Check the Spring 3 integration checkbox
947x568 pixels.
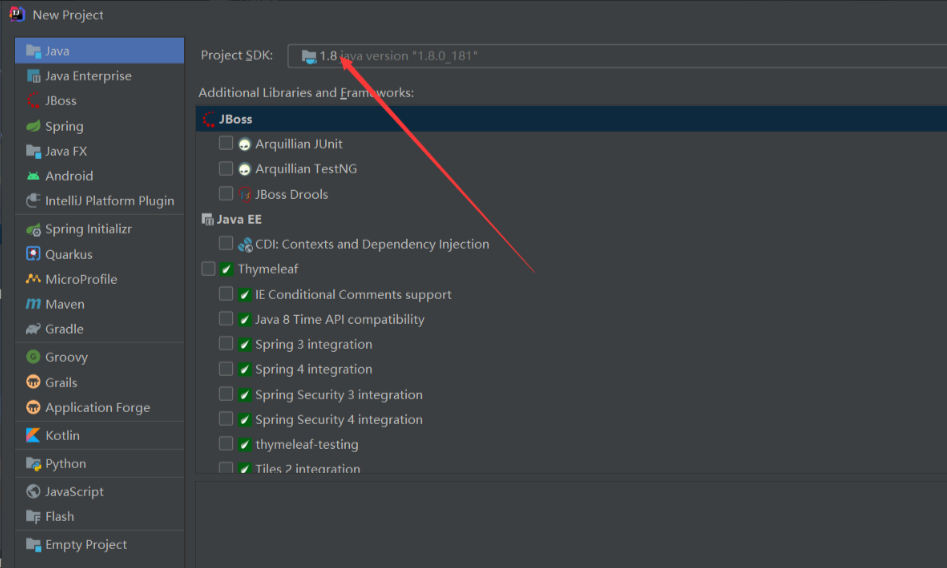tap(226, 343)
